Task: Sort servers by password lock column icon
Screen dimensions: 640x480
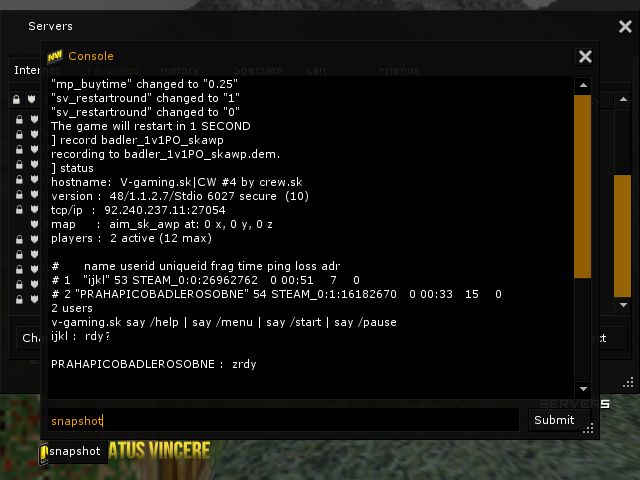Action: pyautogui.click(x=16, y=99)
